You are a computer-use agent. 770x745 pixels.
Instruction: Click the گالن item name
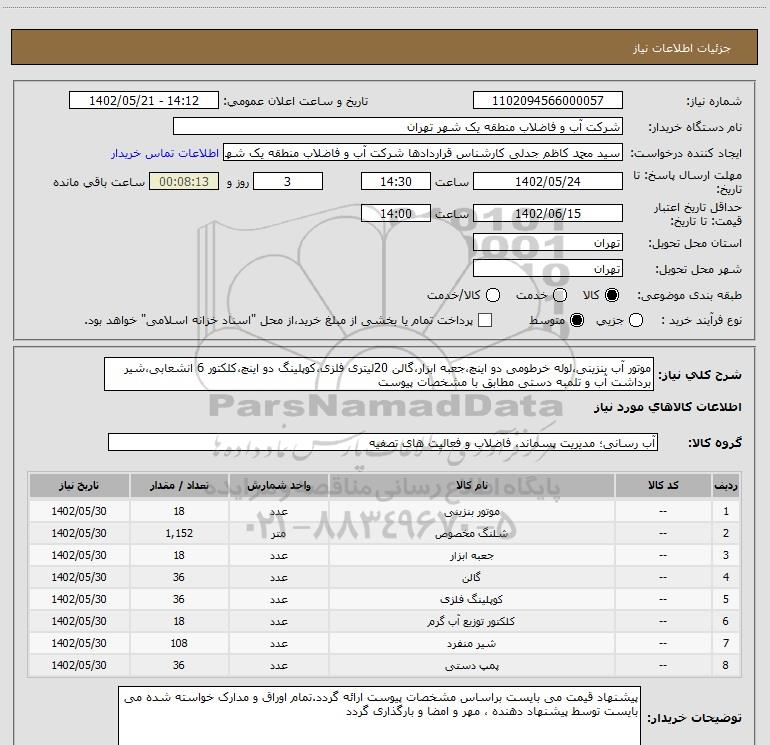coord(471,578)
